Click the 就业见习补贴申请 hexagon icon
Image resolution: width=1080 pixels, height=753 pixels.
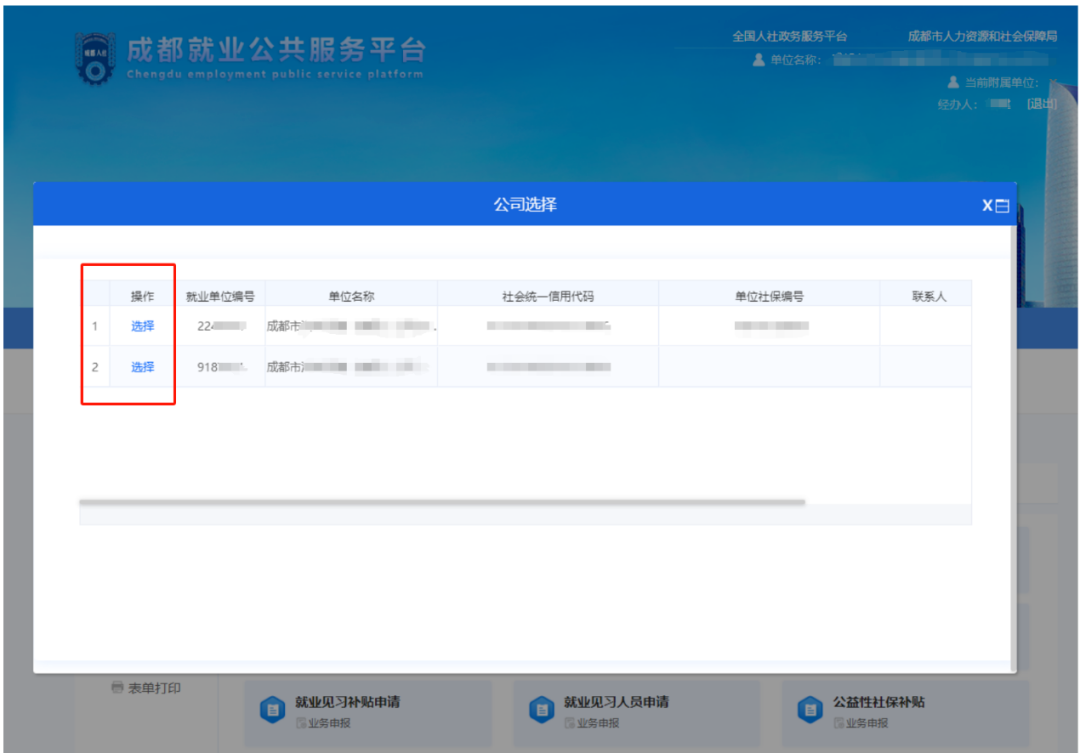tap(272, 709)
